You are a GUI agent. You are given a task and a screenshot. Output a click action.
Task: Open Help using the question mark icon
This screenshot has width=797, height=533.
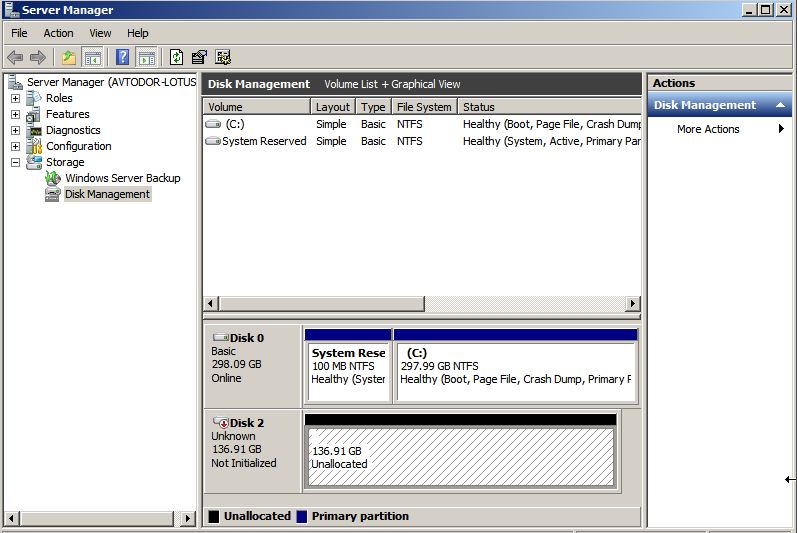tap(123, 57)
